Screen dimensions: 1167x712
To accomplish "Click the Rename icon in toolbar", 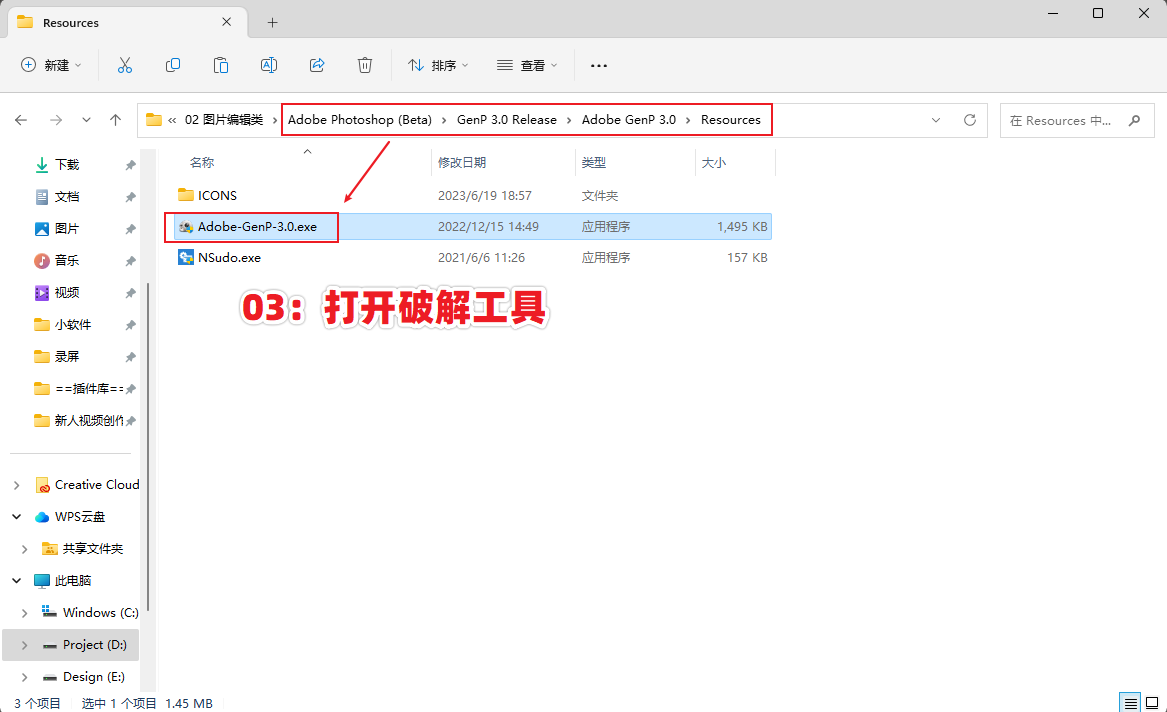I will pos(269,65).
